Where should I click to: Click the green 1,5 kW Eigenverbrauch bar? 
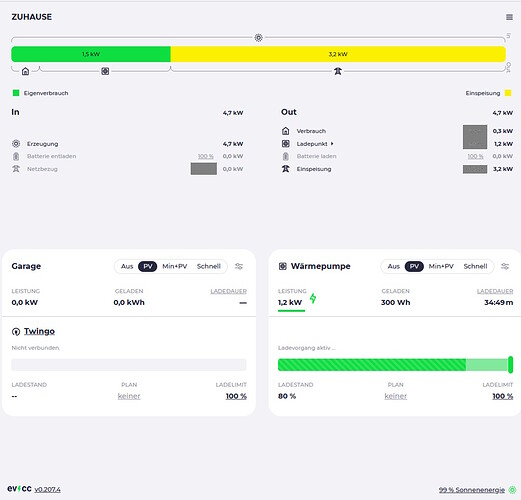[x=91, y=54]
